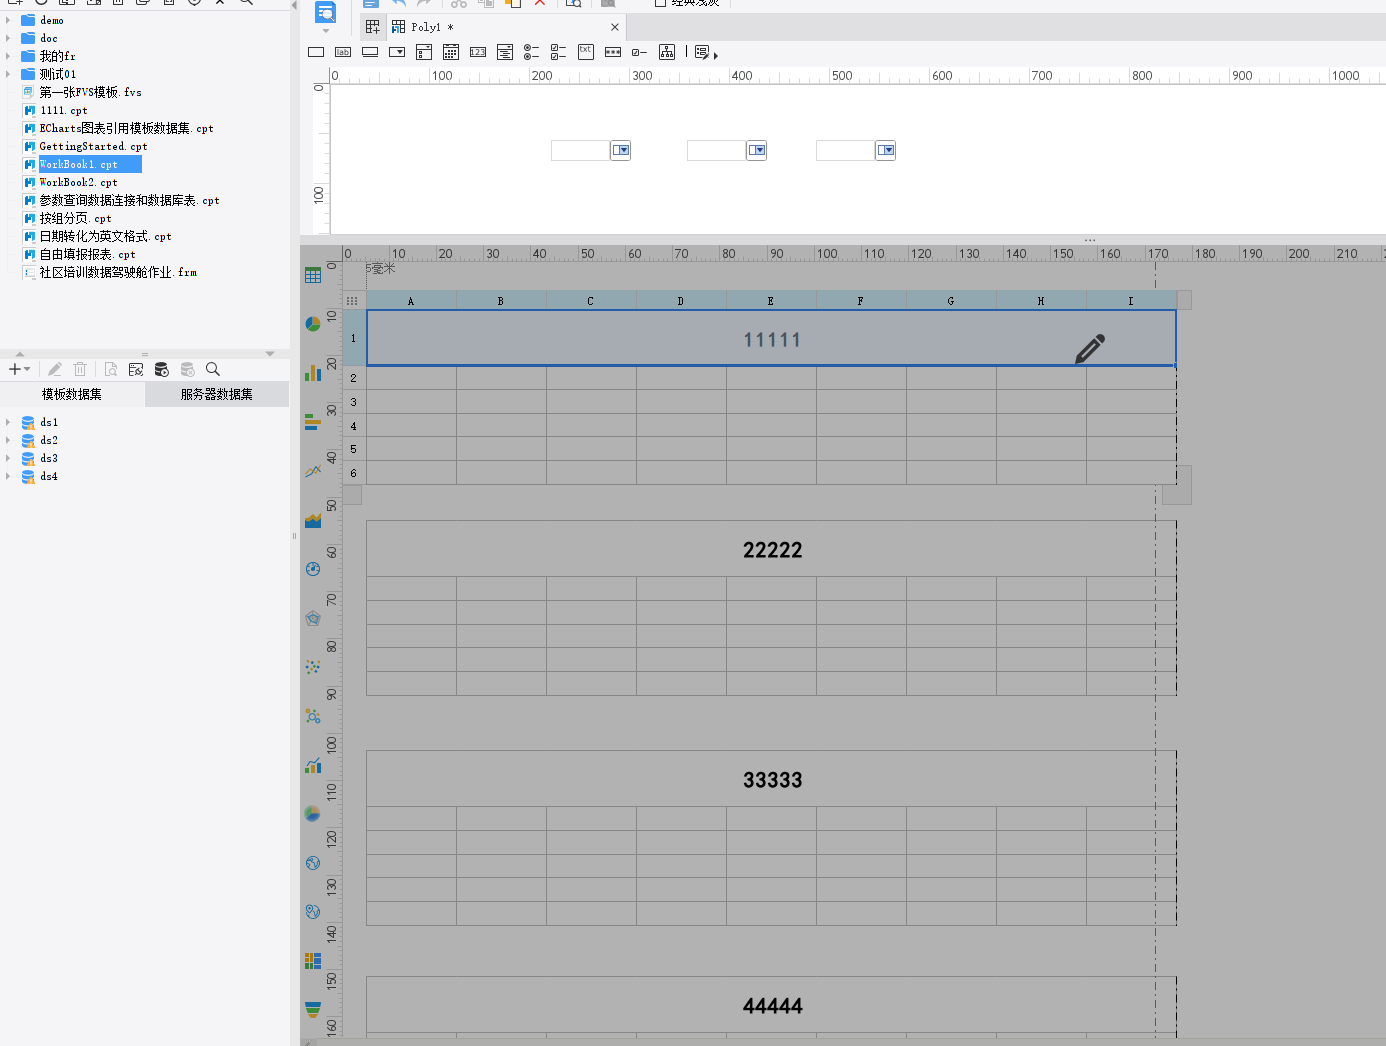Collapse the file tree panel up arrow

click(x=19, y=354)
